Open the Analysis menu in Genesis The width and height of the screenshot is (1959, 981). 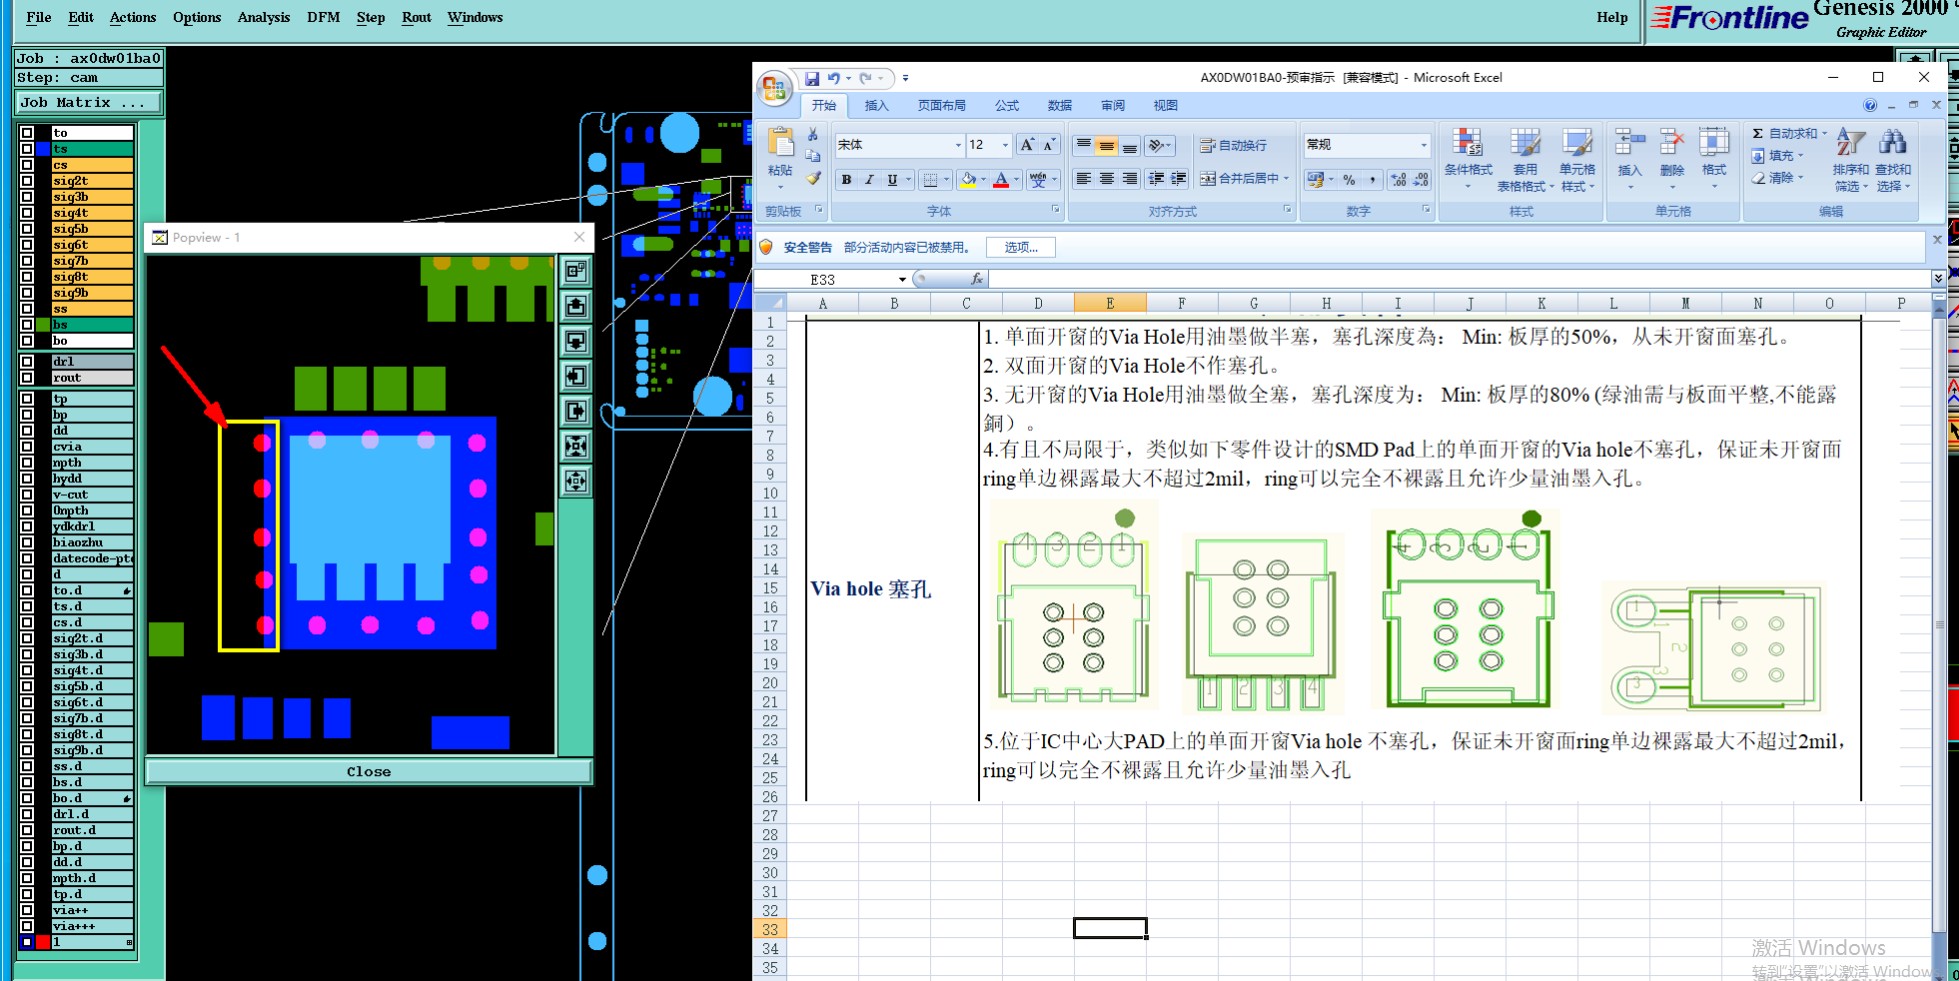(263, 17)
